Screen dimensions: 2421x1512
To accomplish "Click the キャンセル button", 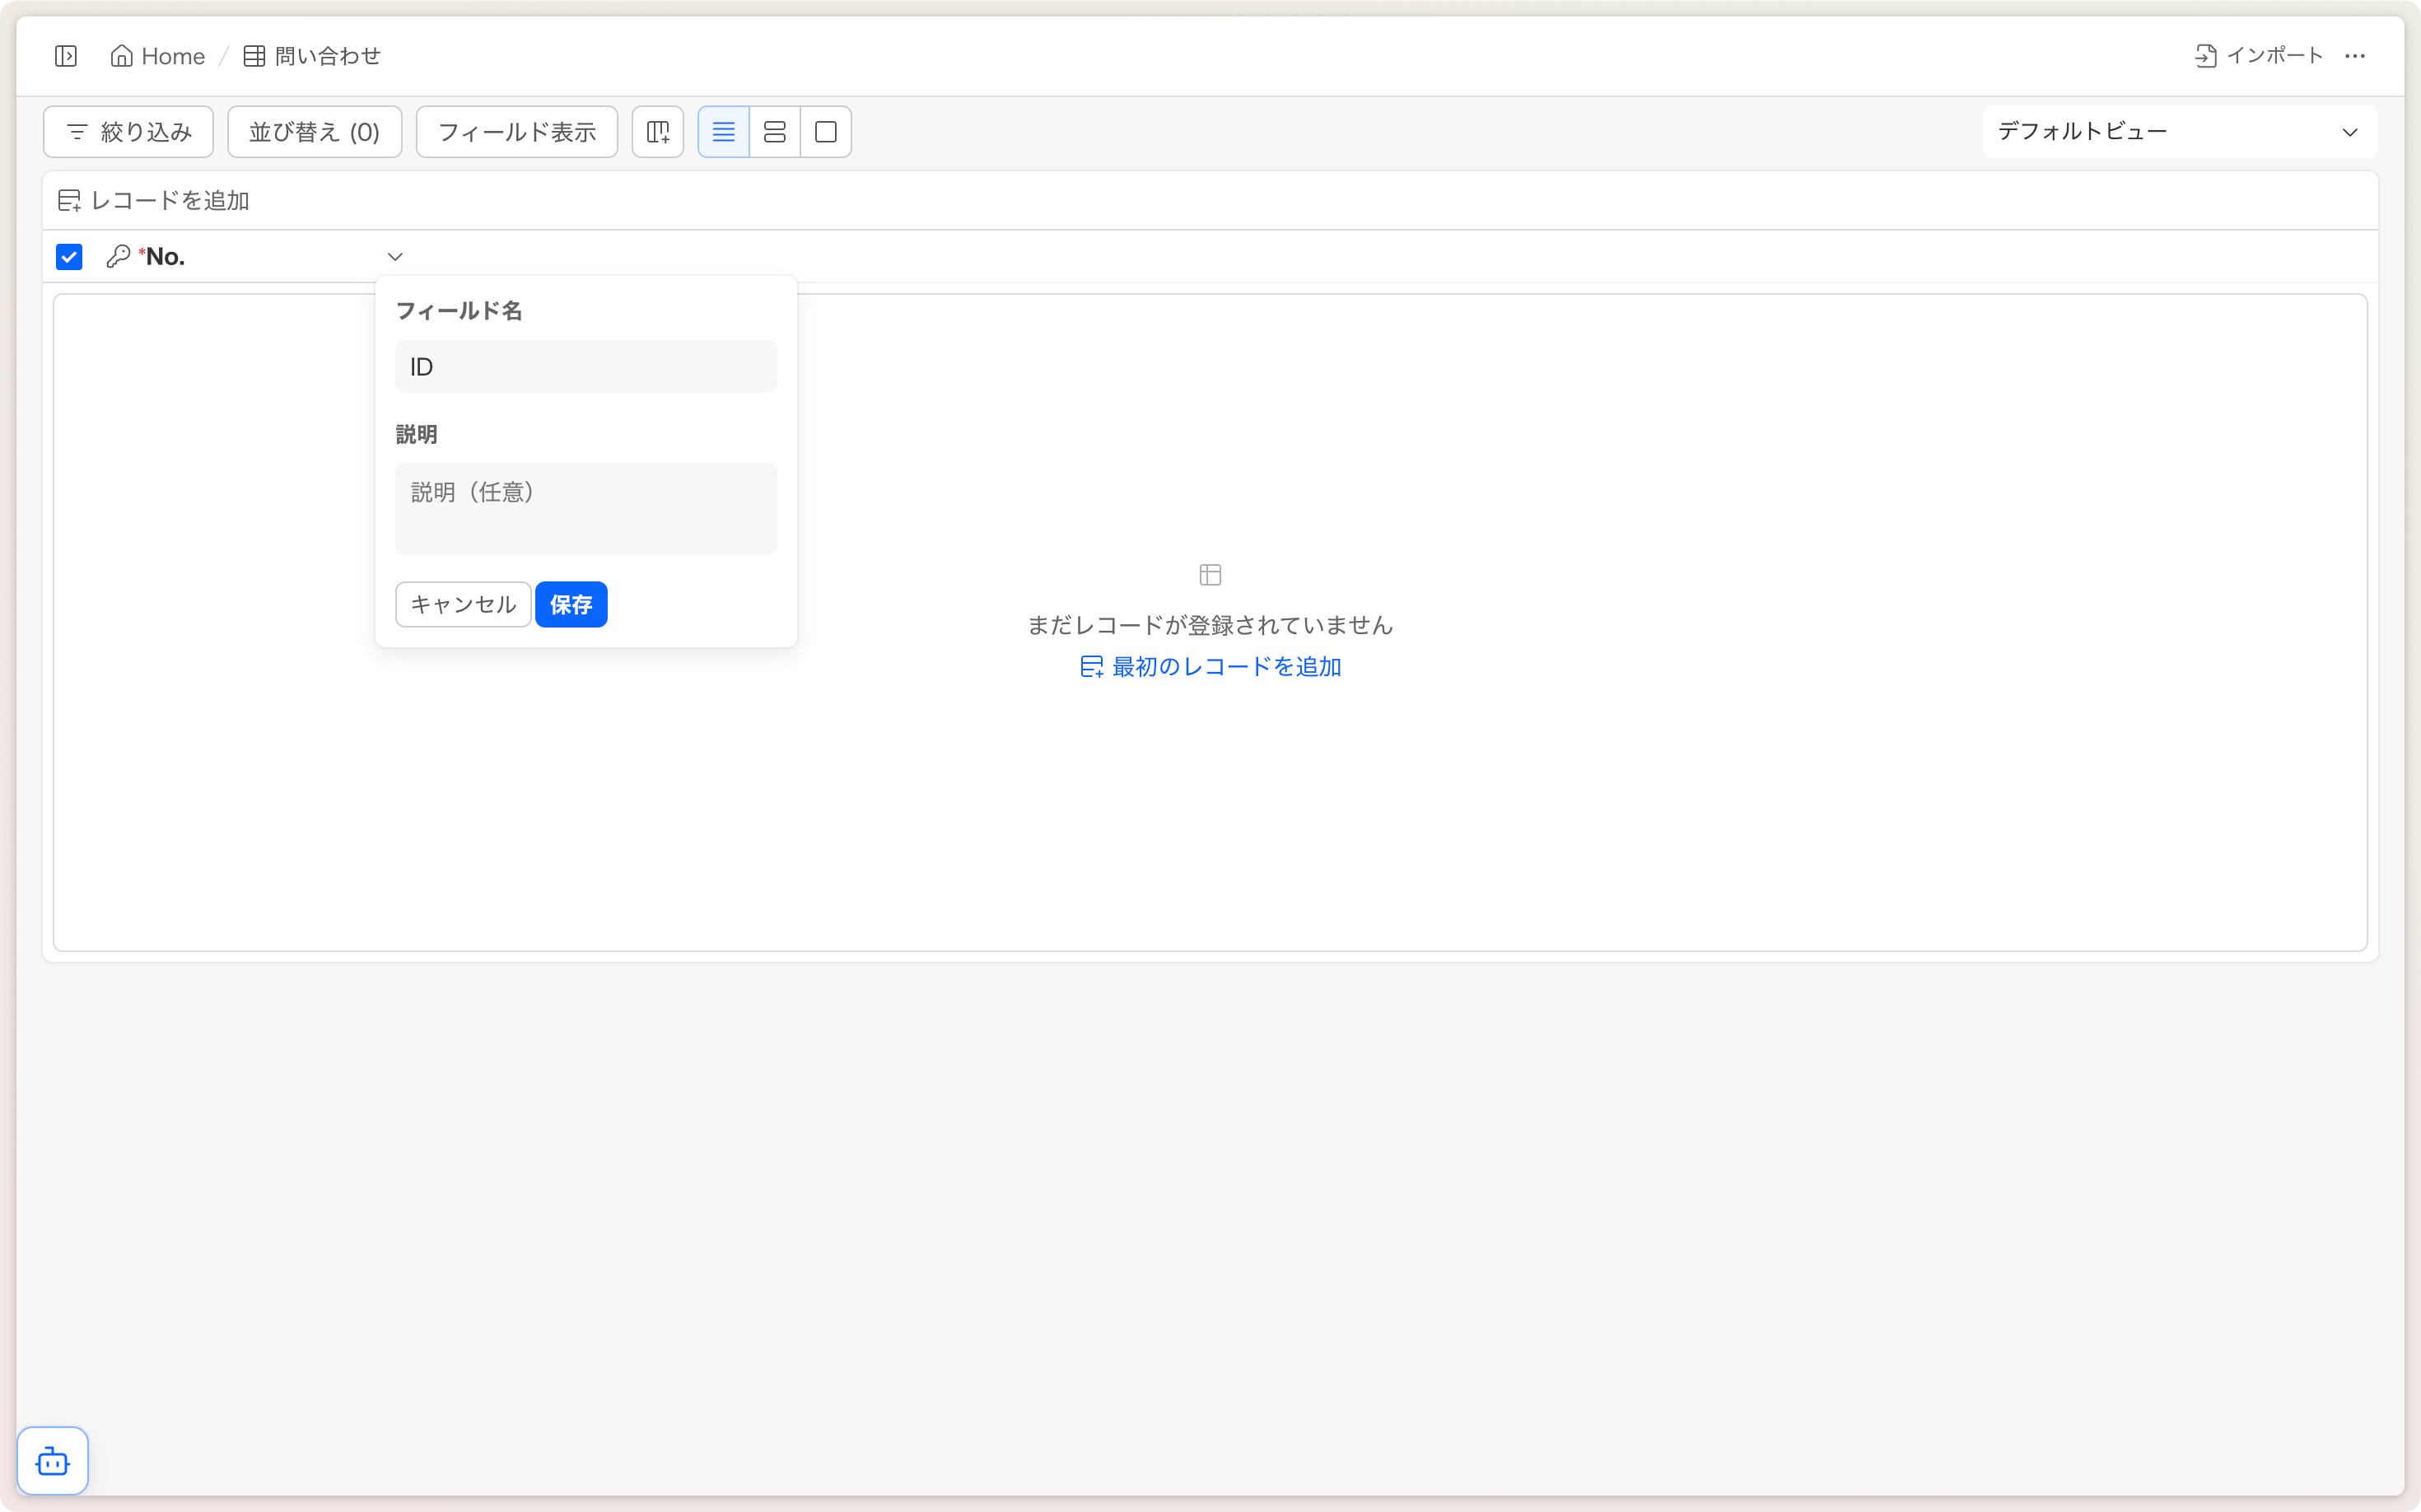I will tap(463, 604).
